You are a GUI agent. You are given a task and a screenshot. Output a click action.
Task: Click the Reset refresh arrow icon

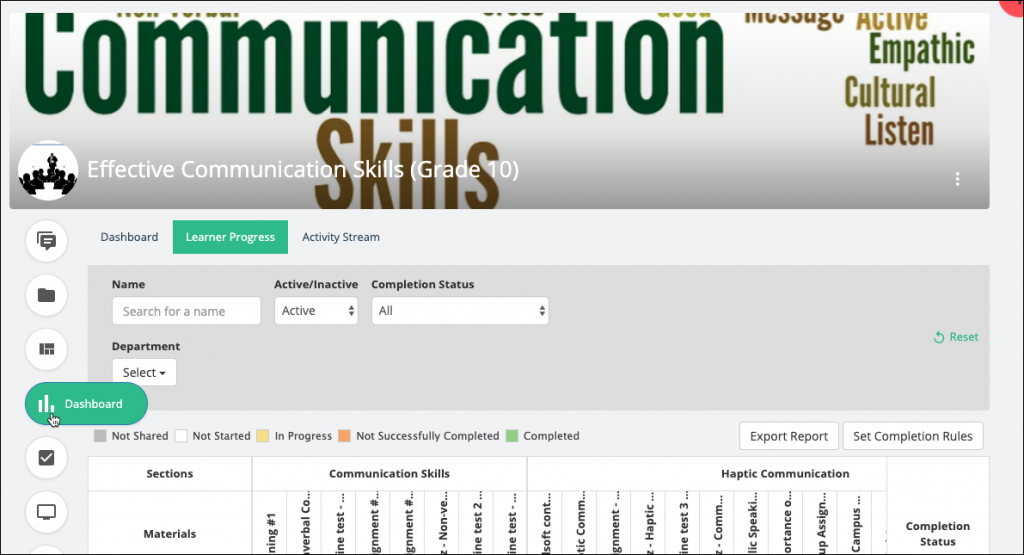tap(939, 338)
